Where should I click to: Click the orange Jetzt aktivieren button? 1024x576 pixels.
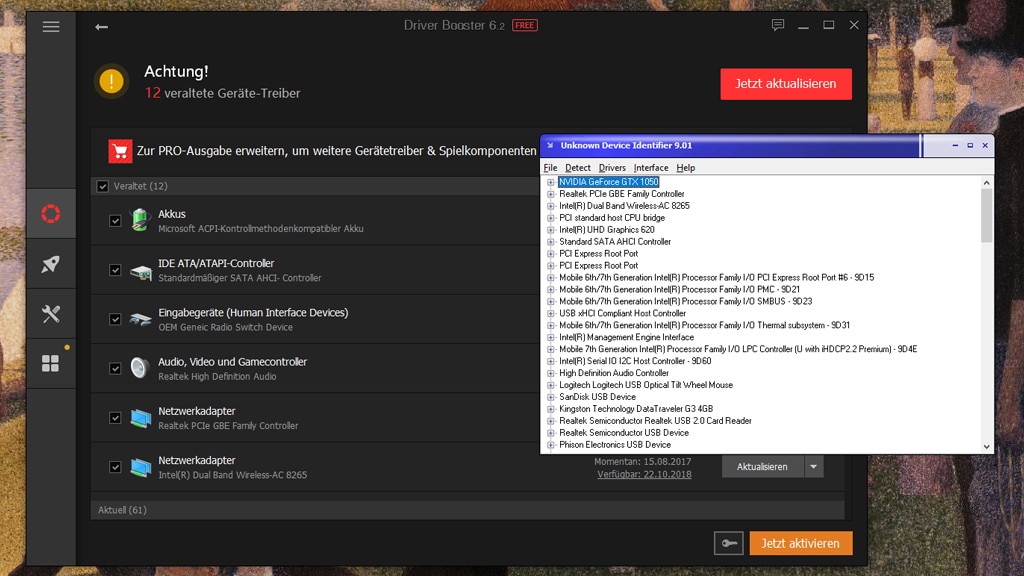coord(800,543)
